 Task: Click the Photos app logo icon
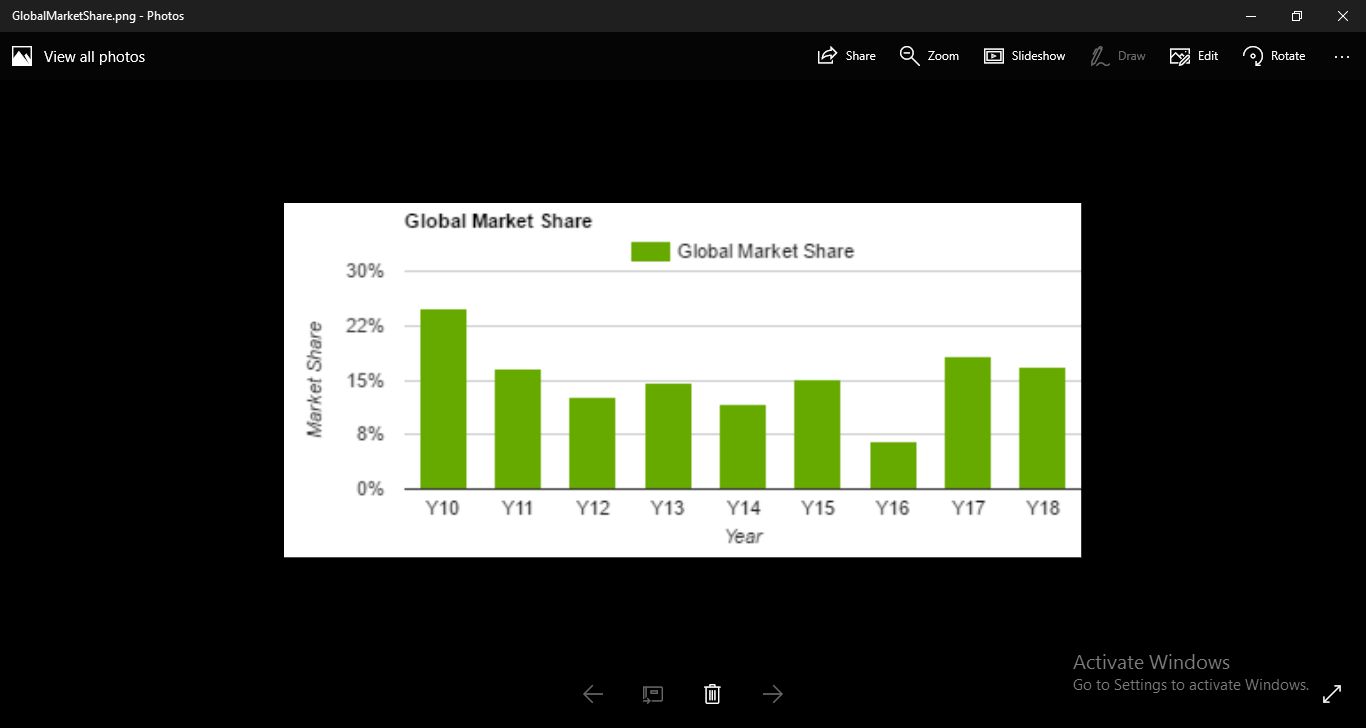(21, 56)
